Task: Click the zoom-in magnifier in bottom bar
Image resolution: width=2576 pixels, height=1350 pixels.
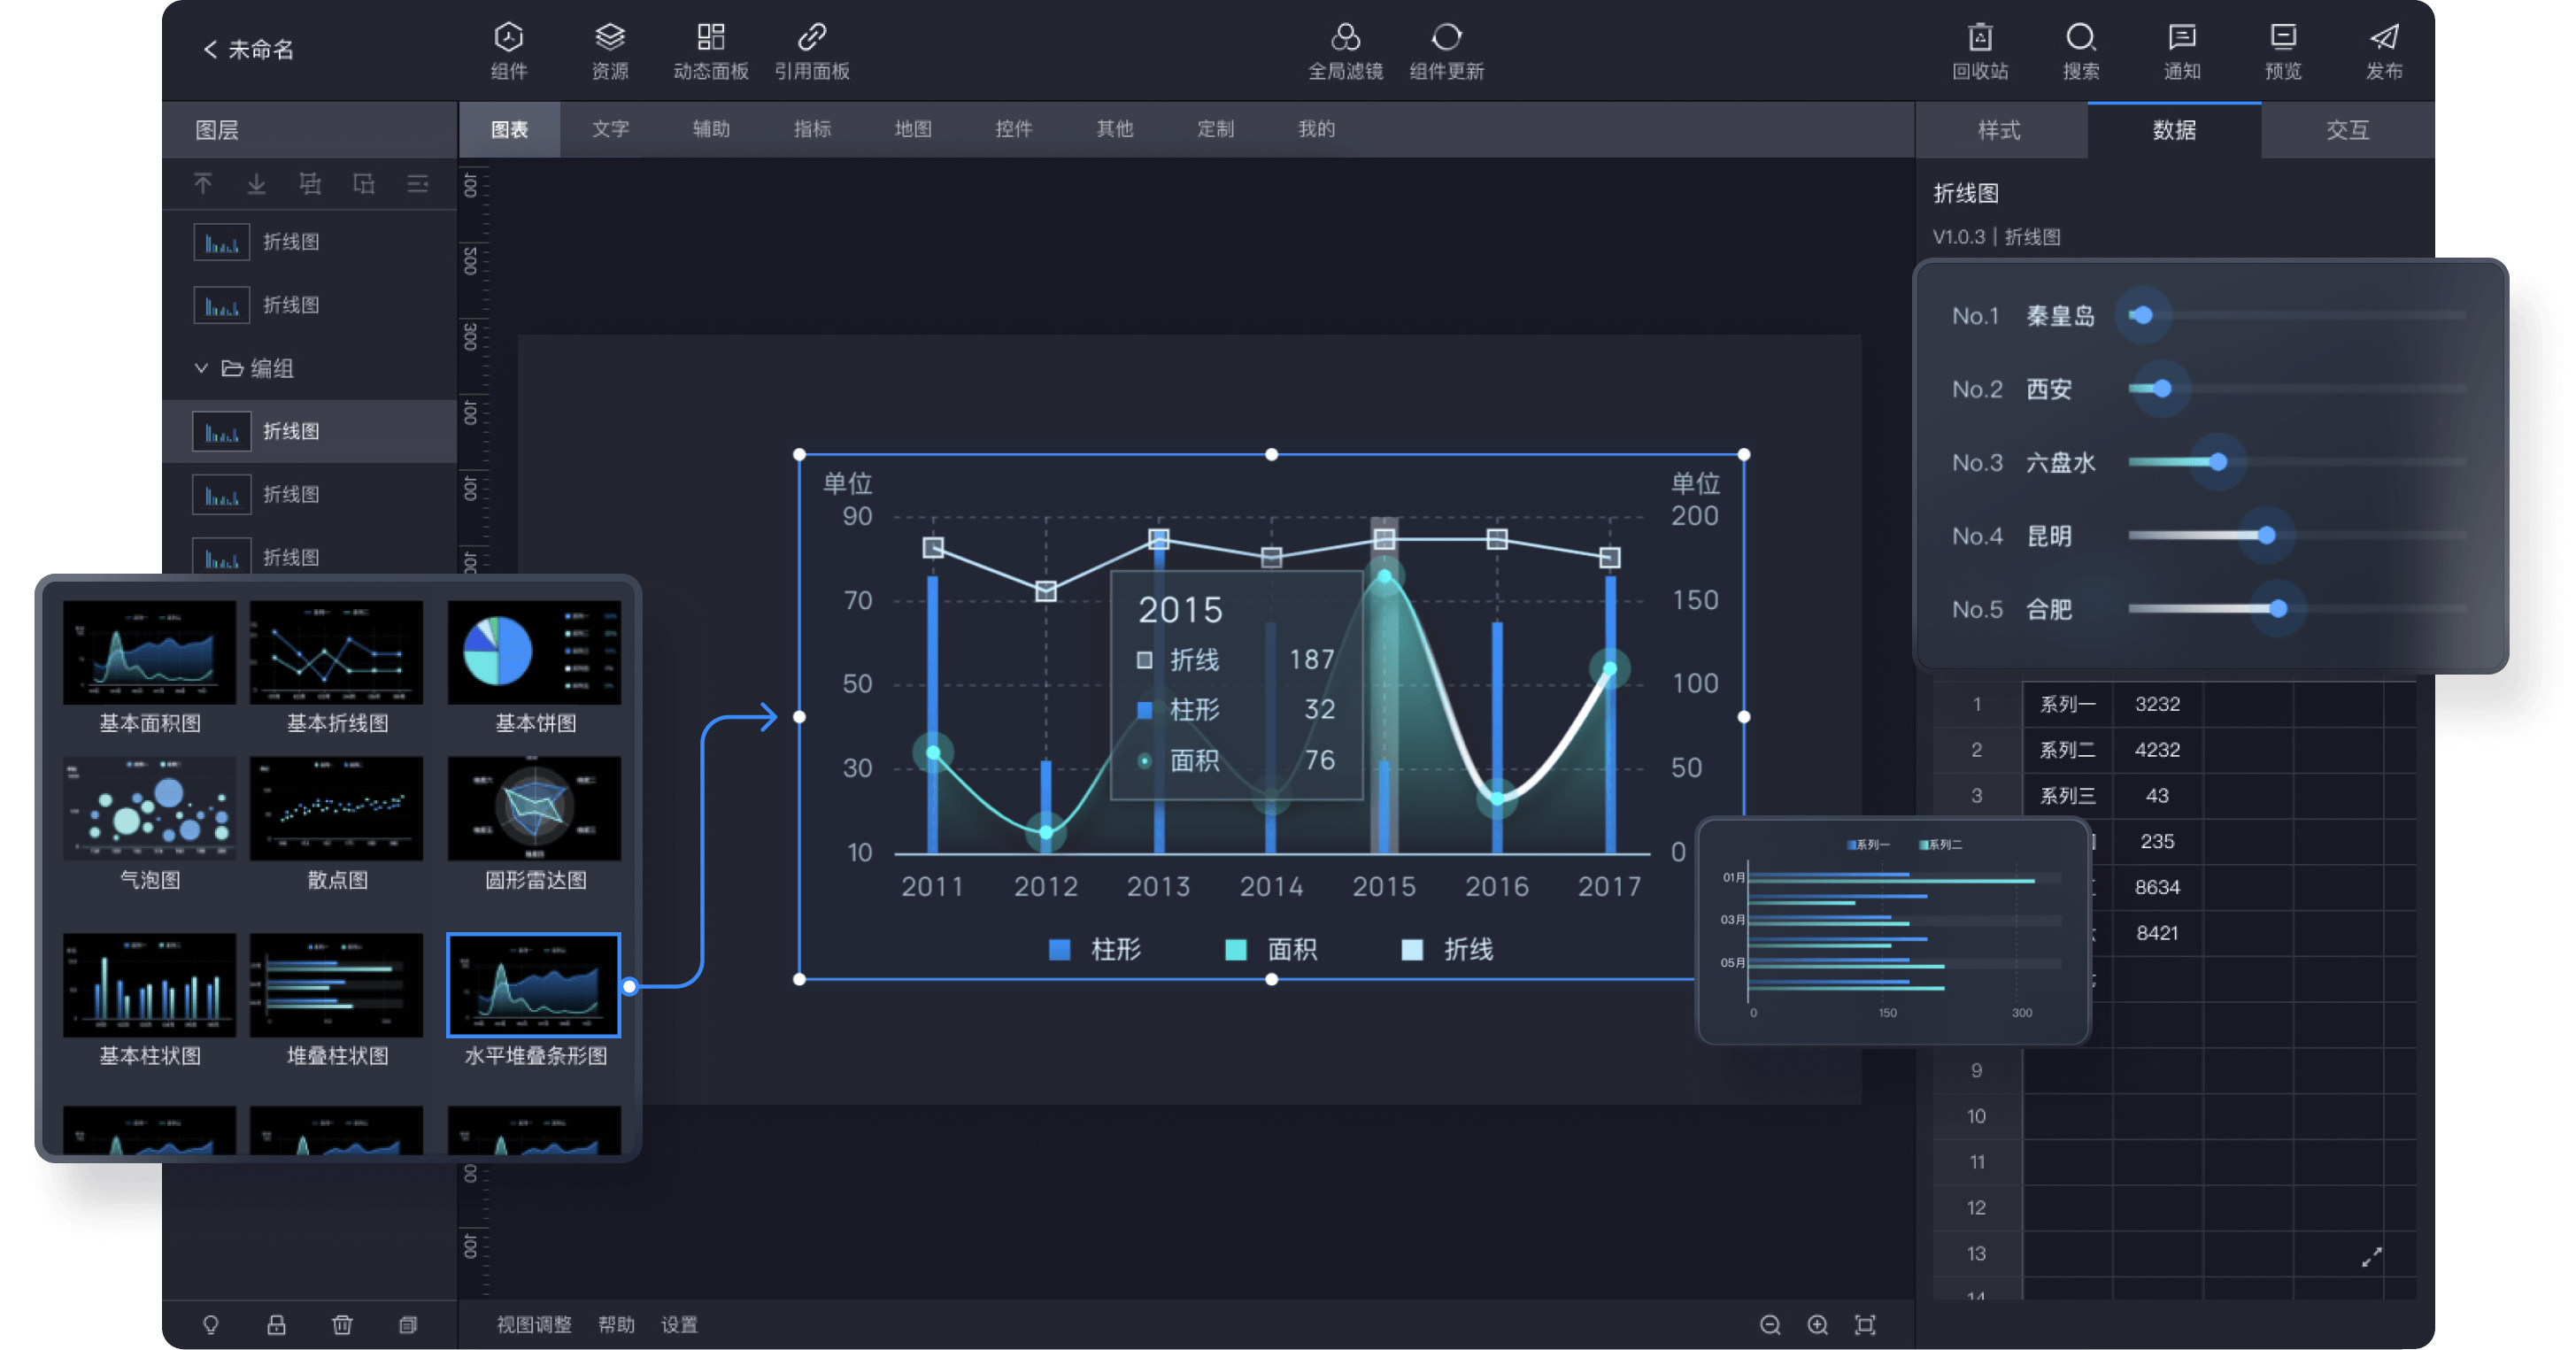Action: click(1817, 1324)
